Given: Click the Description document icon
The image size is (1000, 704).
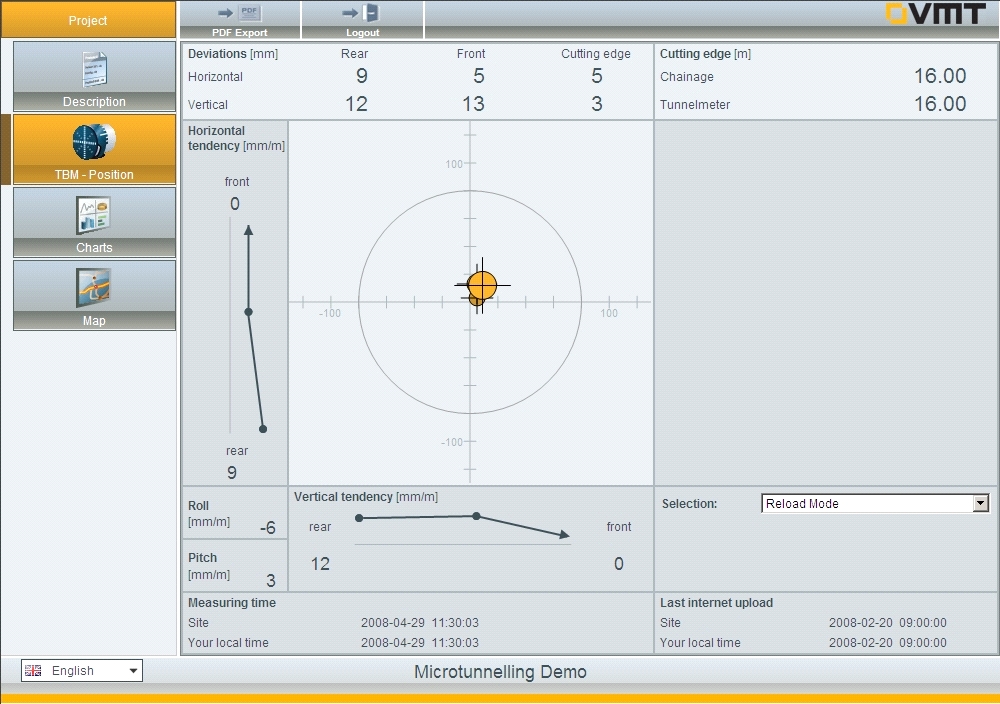Looking at the screenshot, I should coord(94,69).
